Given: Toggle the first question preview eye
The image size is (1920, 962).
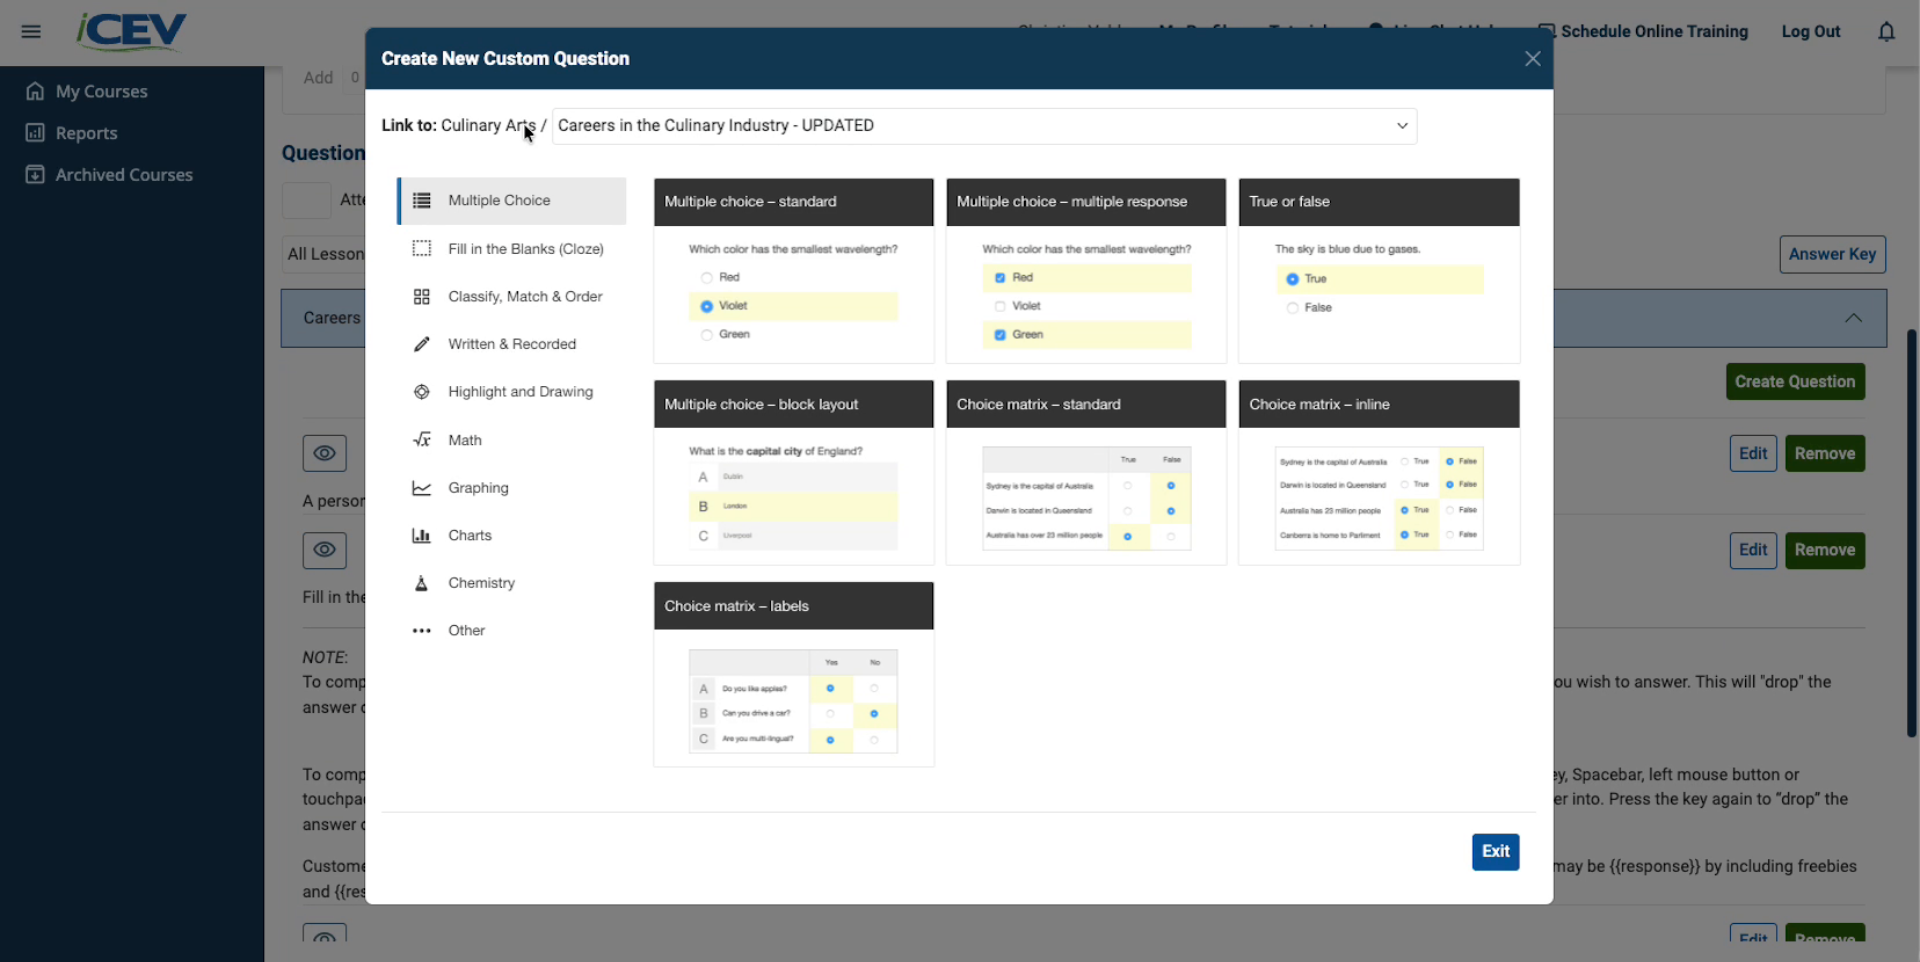Looking at the screenshot, I should pos(324,453).
